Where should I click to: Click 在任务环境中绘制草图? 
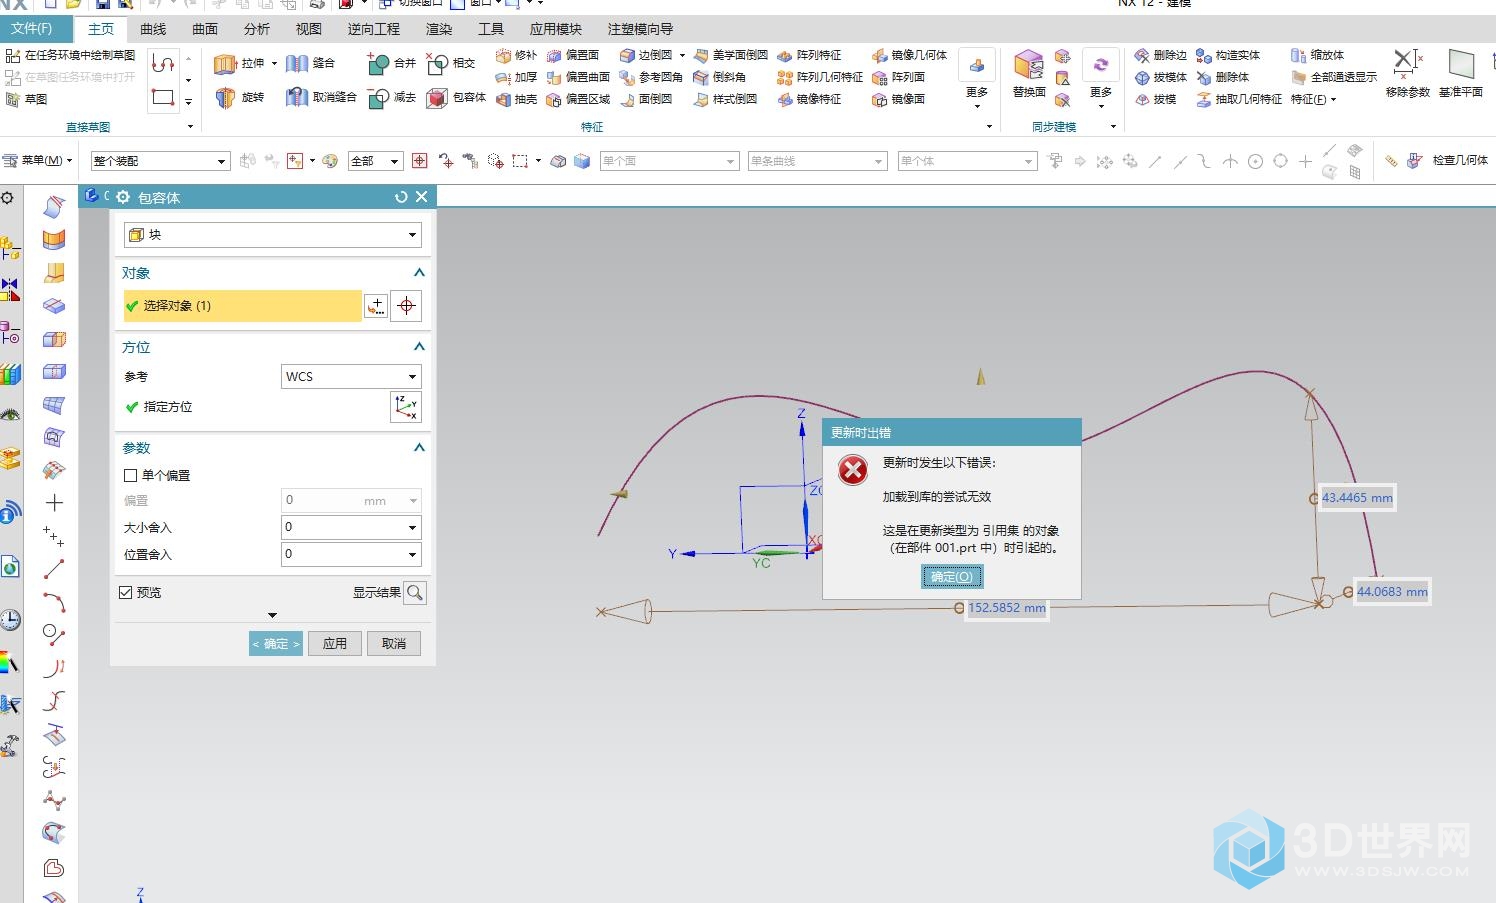point(70,55)
